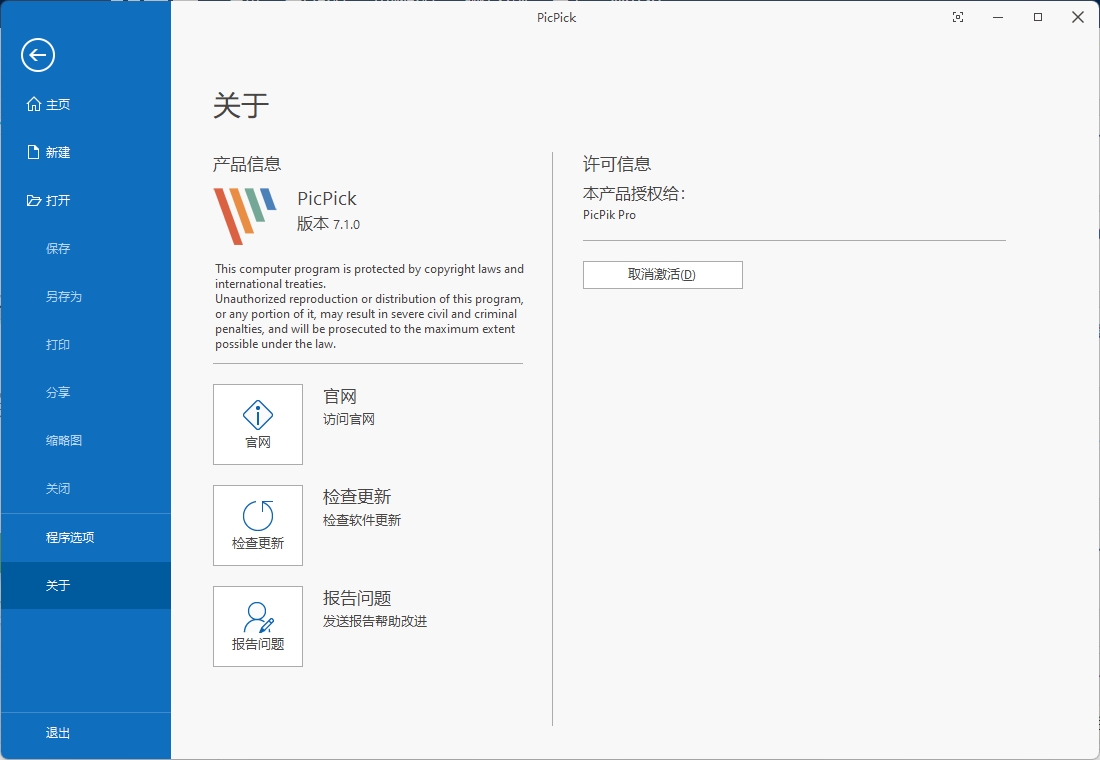Choose 另存为 save as option
Screen dimensions: 1100x760
click(63, 297)
